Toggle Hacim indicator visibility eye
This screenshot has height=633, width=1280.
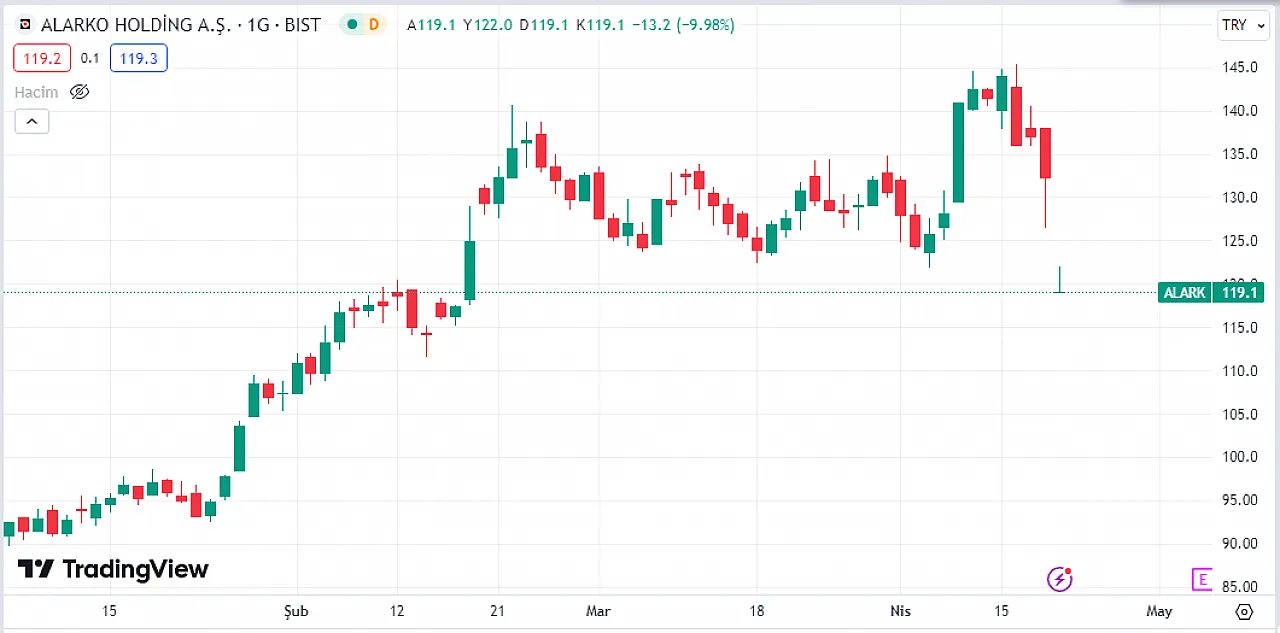pos(80,92)
